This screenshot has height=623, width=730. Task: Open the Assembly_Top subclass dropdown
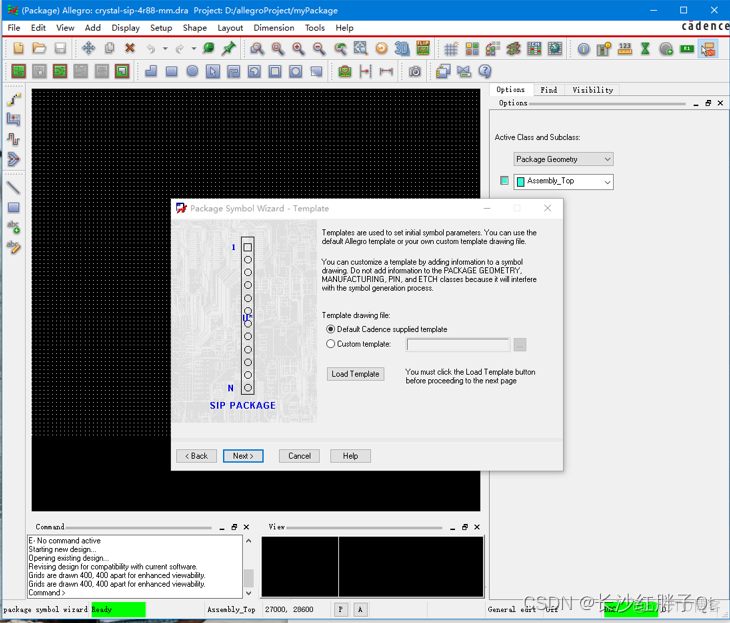(563, 181)
